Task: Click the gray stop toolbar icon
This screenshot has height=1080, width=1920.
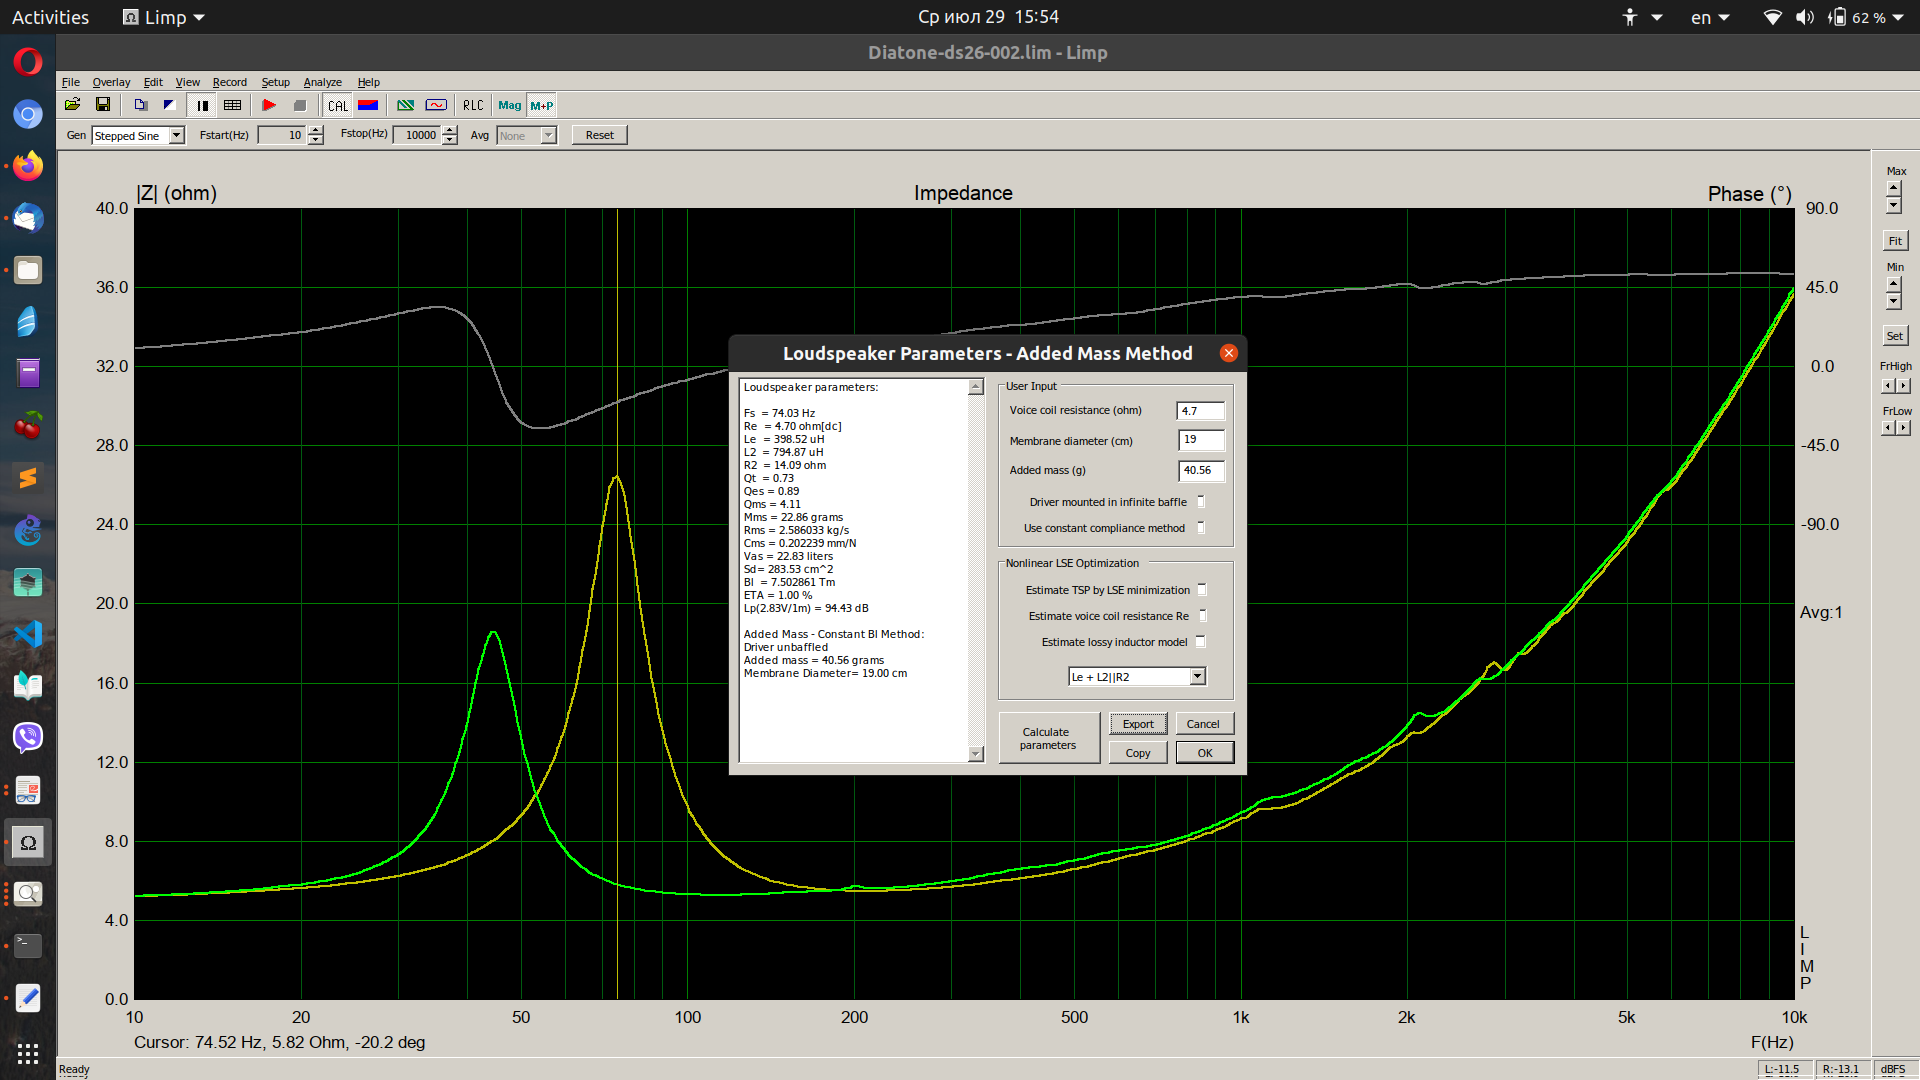Action: point(300,105)
